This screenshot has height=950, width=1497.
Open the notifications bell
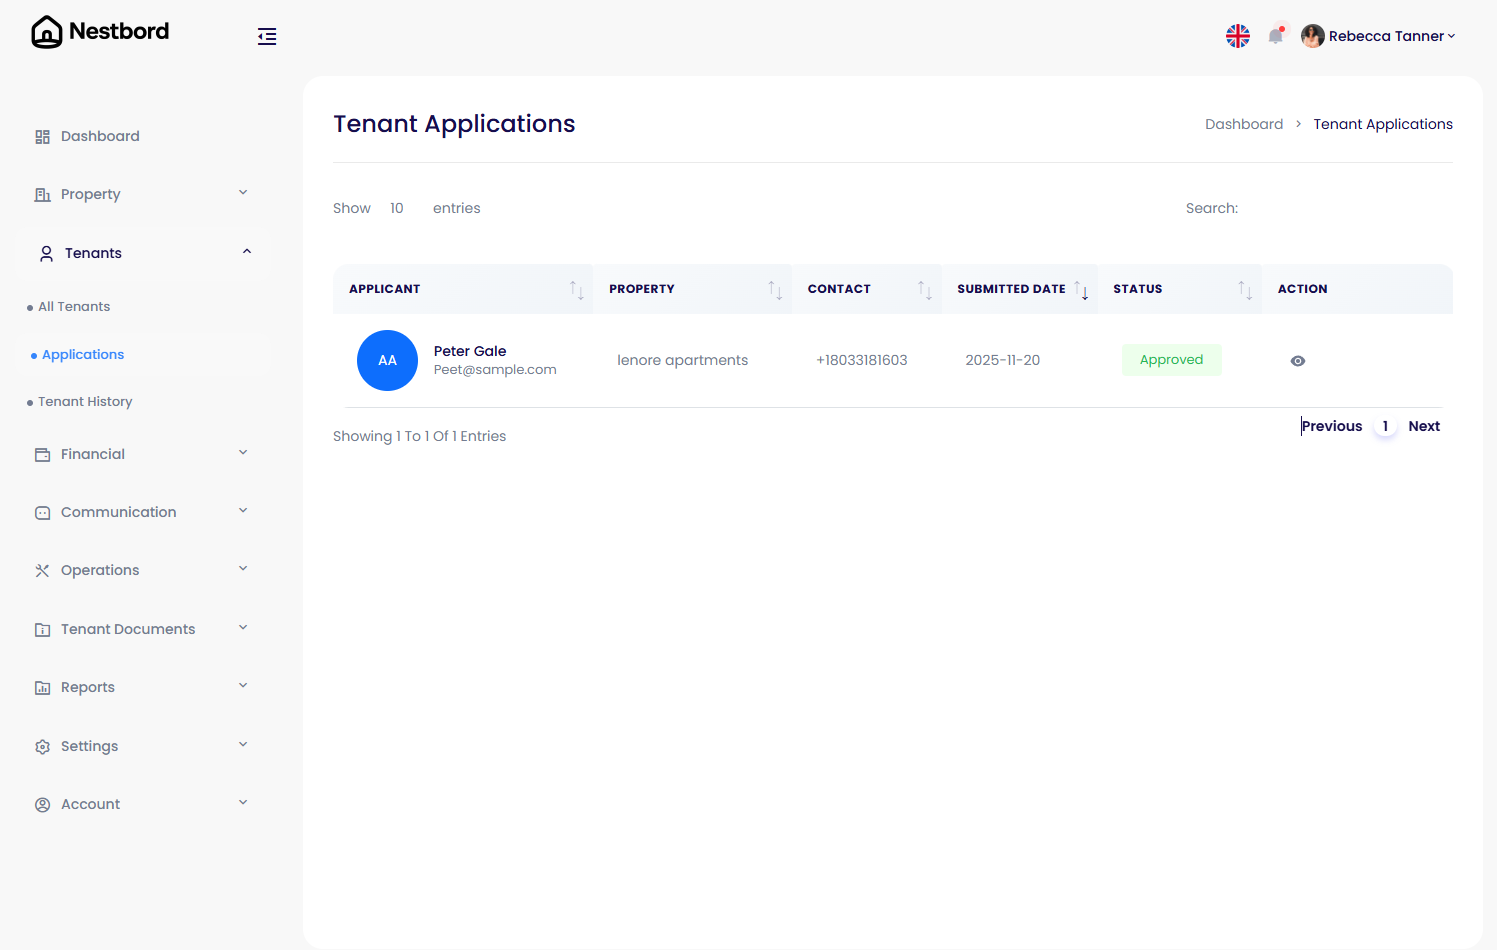tap(1276, 34)
